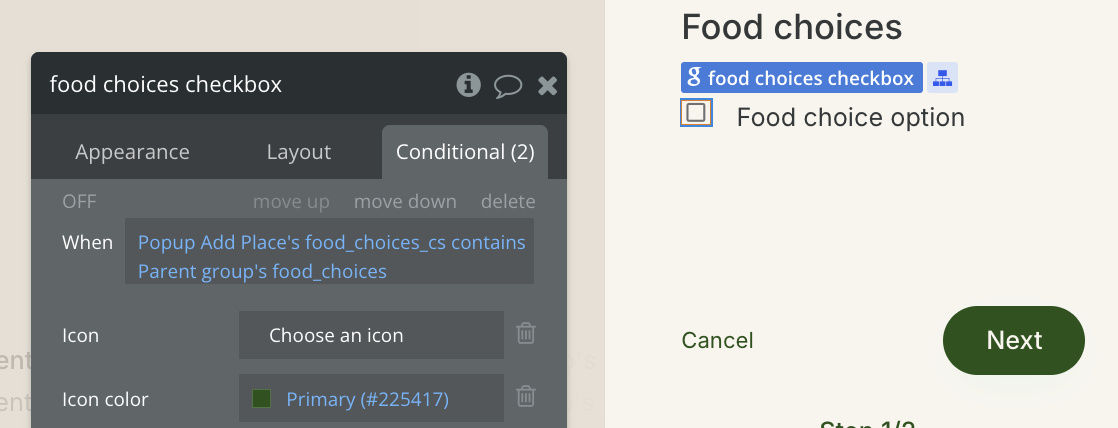1118x428 pixels.
Task: Open the comments speech bubble icon
Action: [x=508, y=86]
